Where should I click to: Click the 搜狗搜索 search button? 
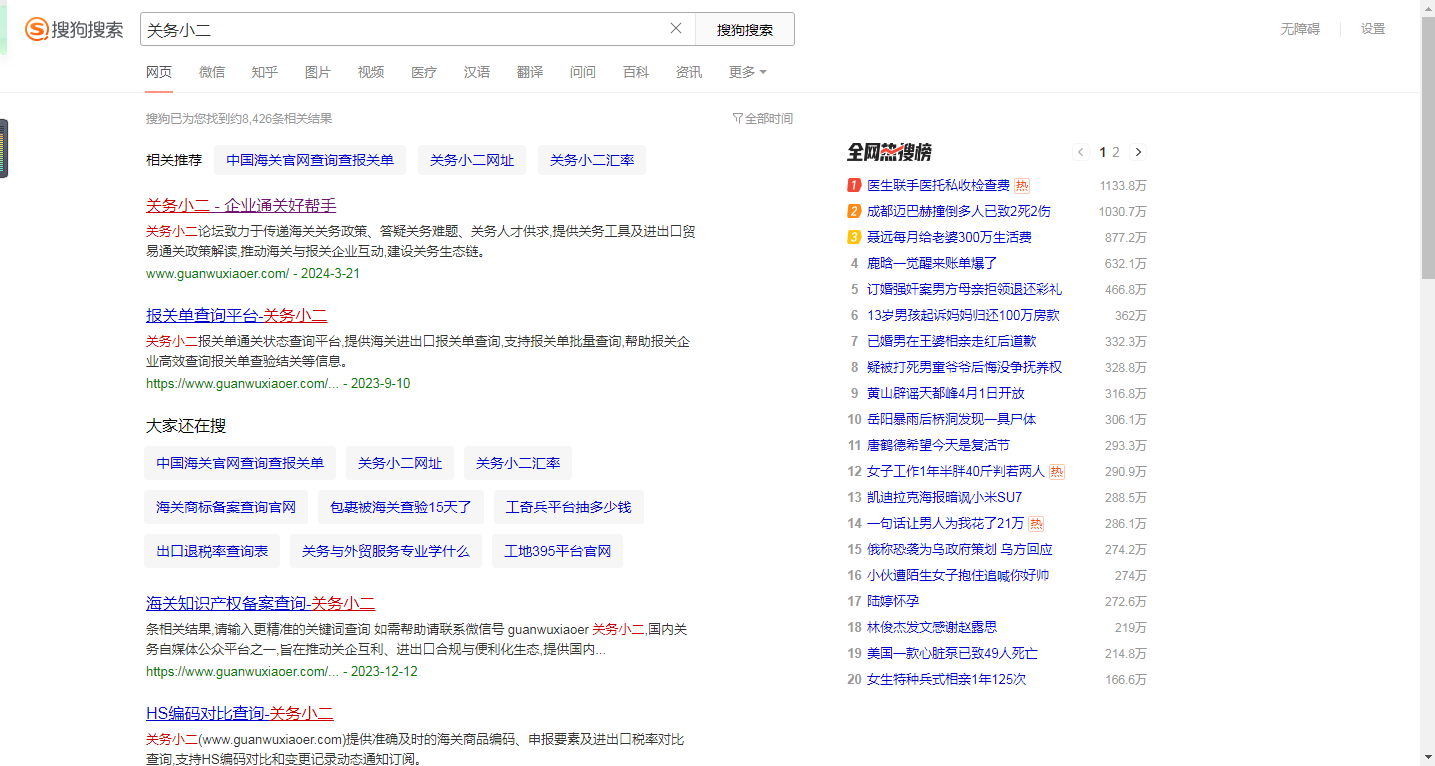pos(745,29)
